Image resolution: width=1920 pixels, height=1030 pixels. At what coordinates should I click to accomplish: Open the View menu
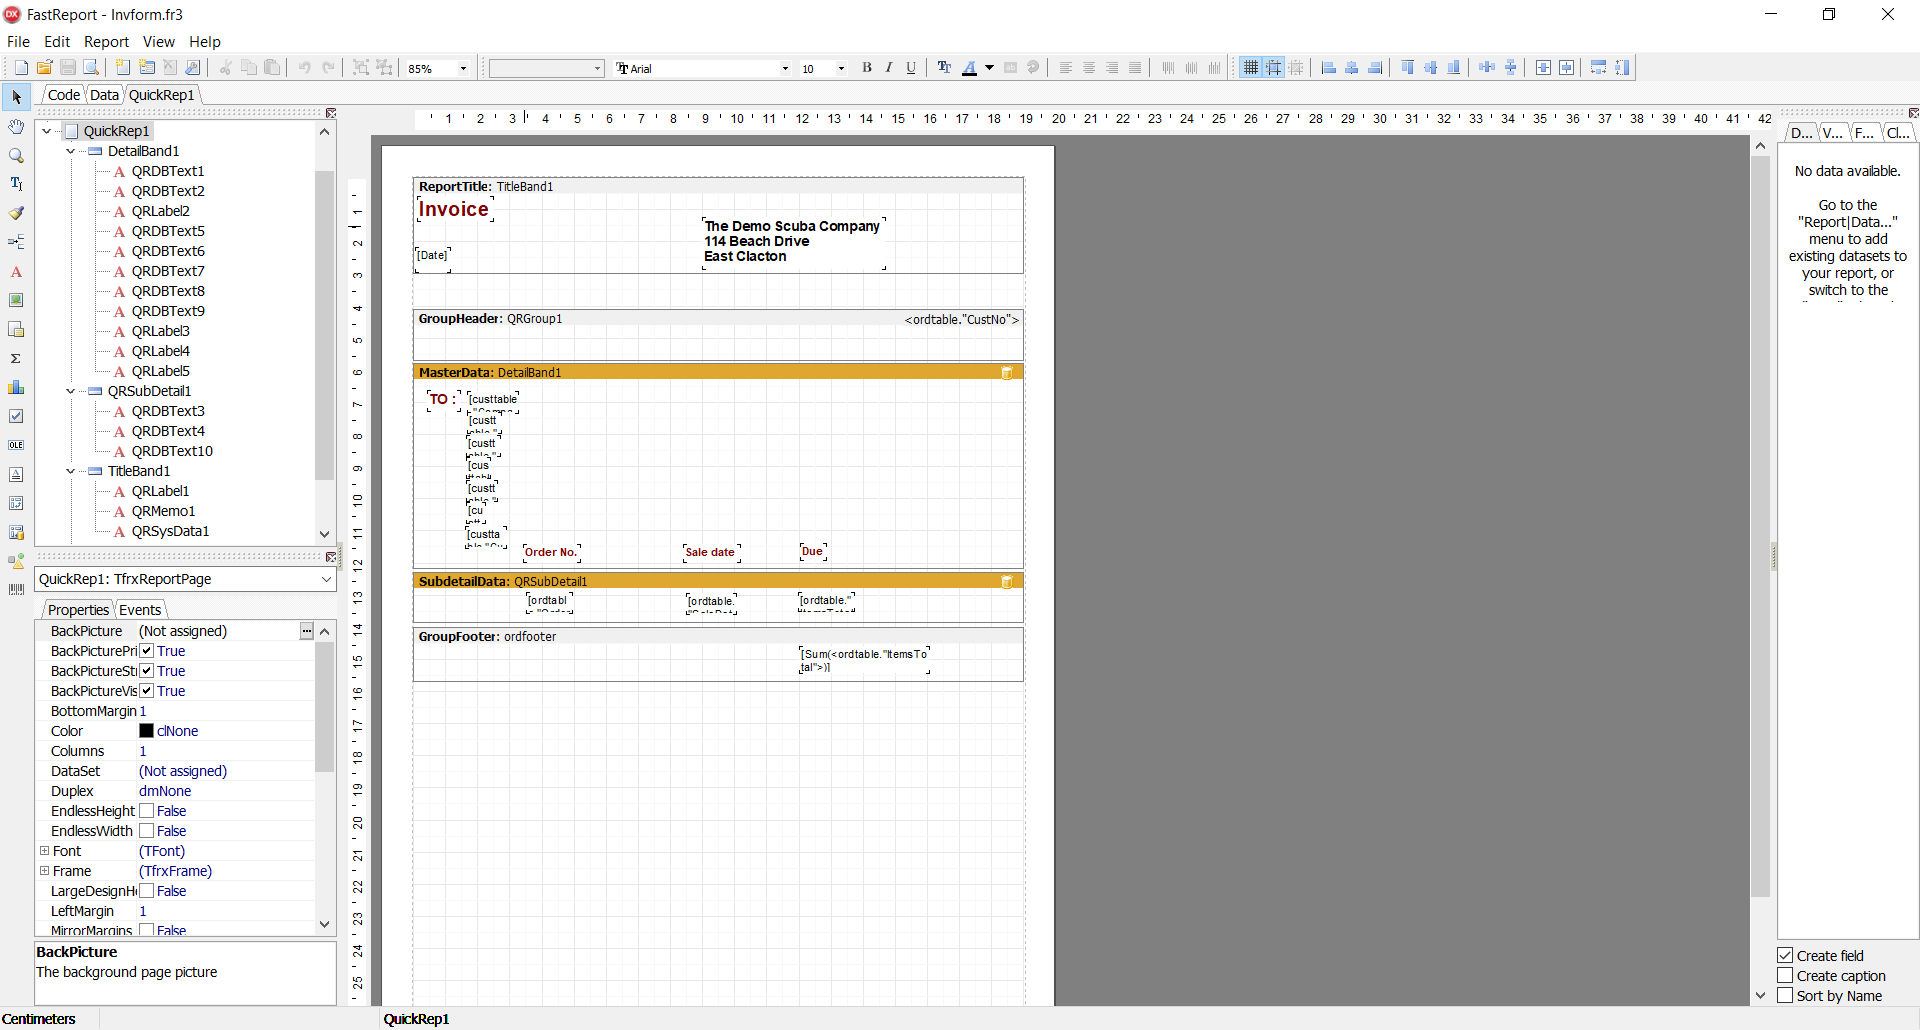(158, 42)
